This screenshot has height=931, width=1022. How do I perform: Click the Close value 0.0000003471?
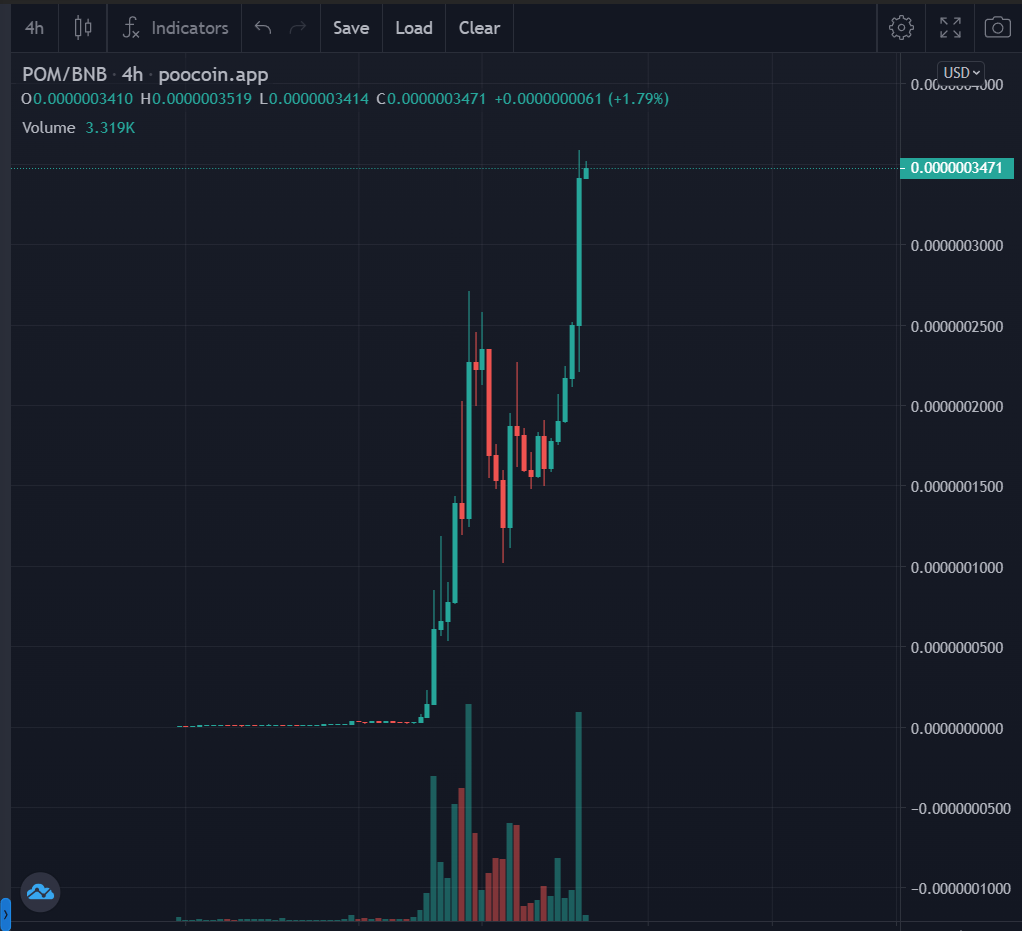pos(437,99)
